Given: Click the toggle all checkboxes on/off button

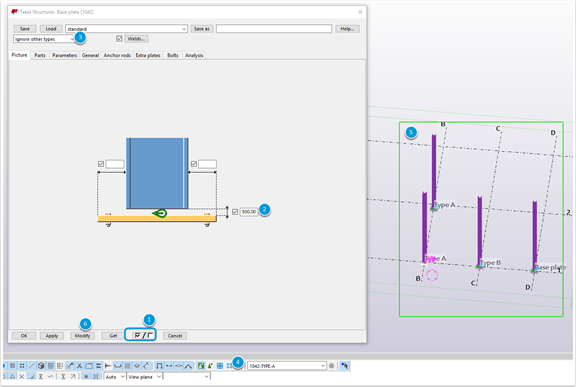Looking at the screenshot, I should 143,335.
